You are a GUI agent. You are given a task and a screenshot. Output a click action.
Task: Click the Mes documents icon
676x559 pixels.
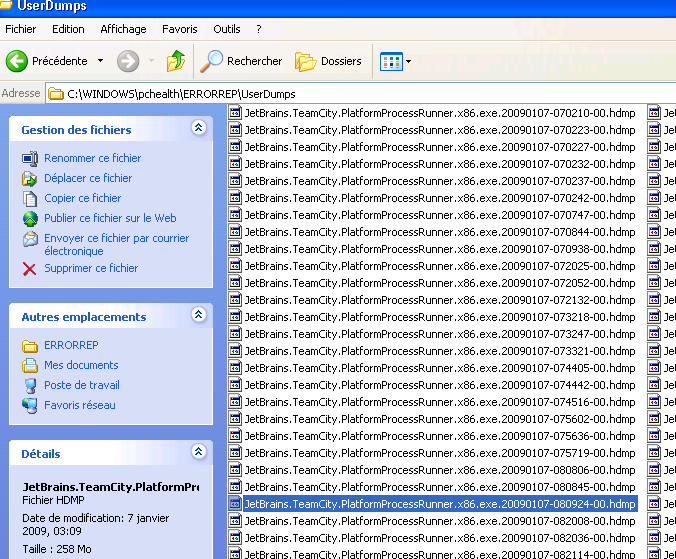[x=30, y=365]
